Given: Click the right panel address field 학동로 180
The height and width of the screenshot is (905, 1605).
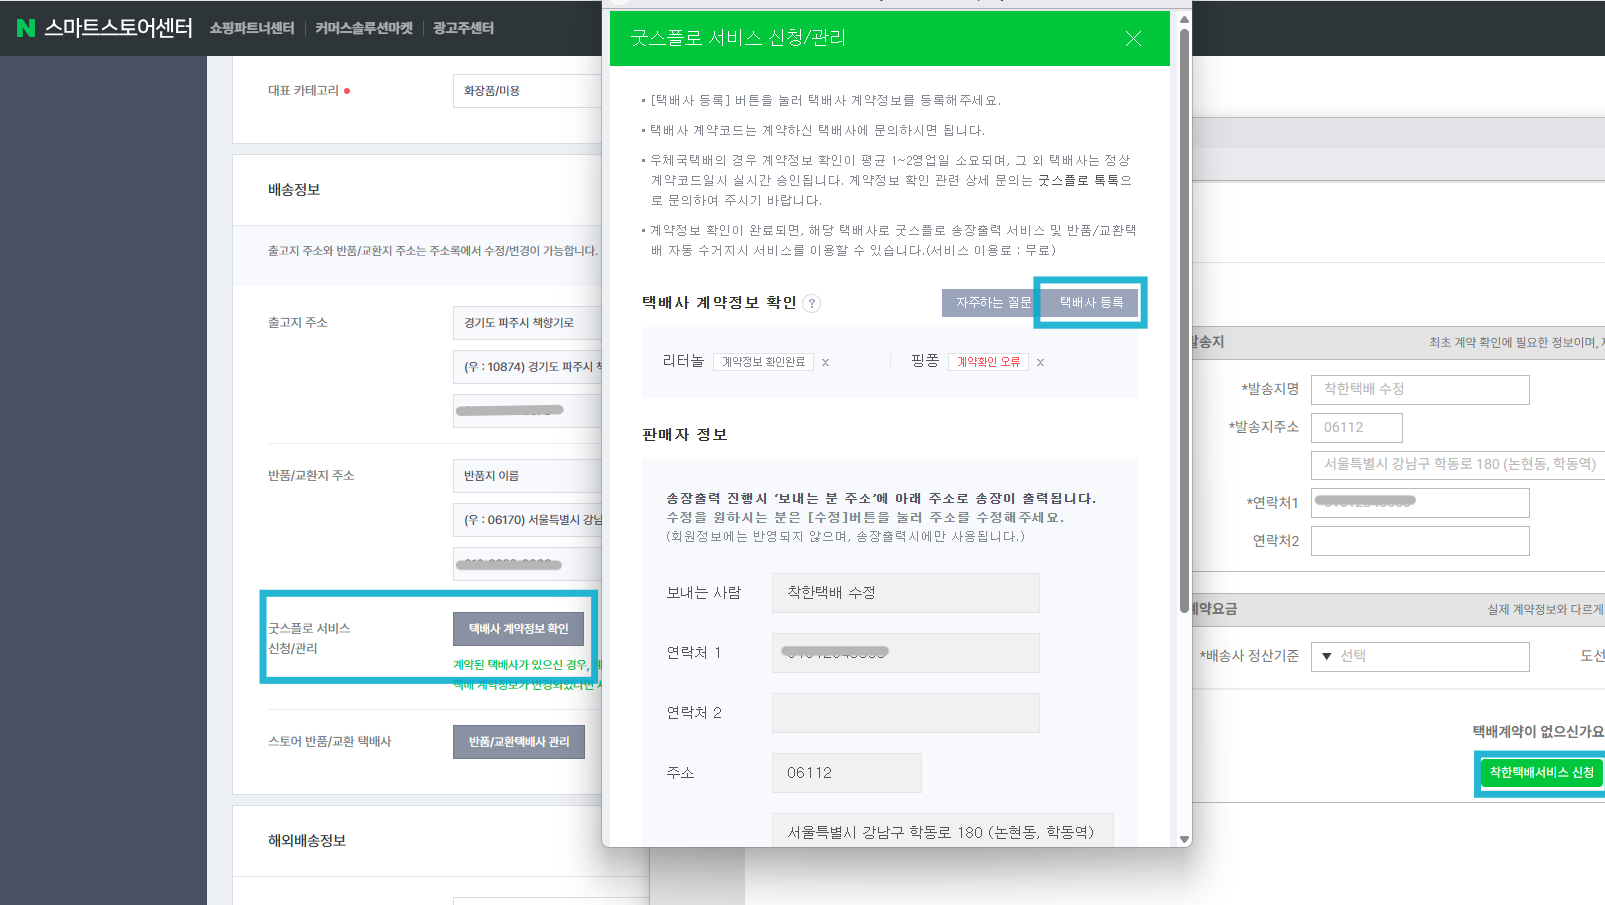Looking at the screenshot, I should (1458, 465).
